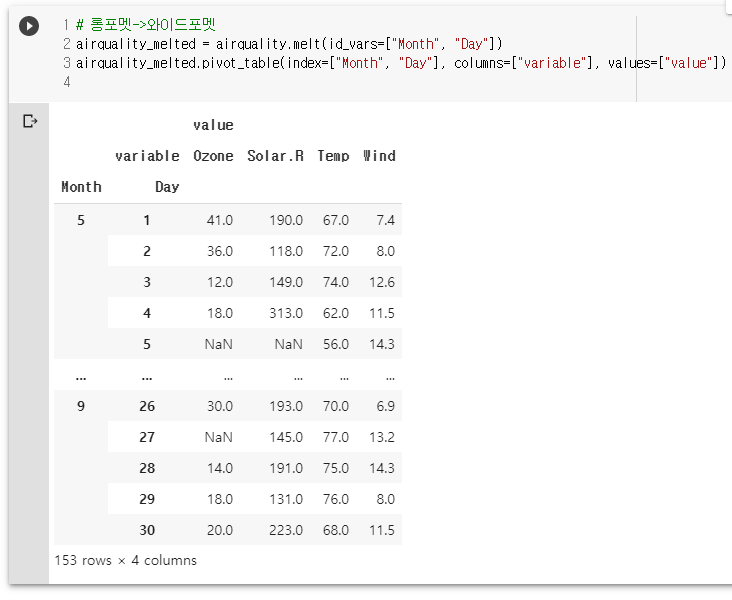Click Day index 29

(x=147, y=499)
